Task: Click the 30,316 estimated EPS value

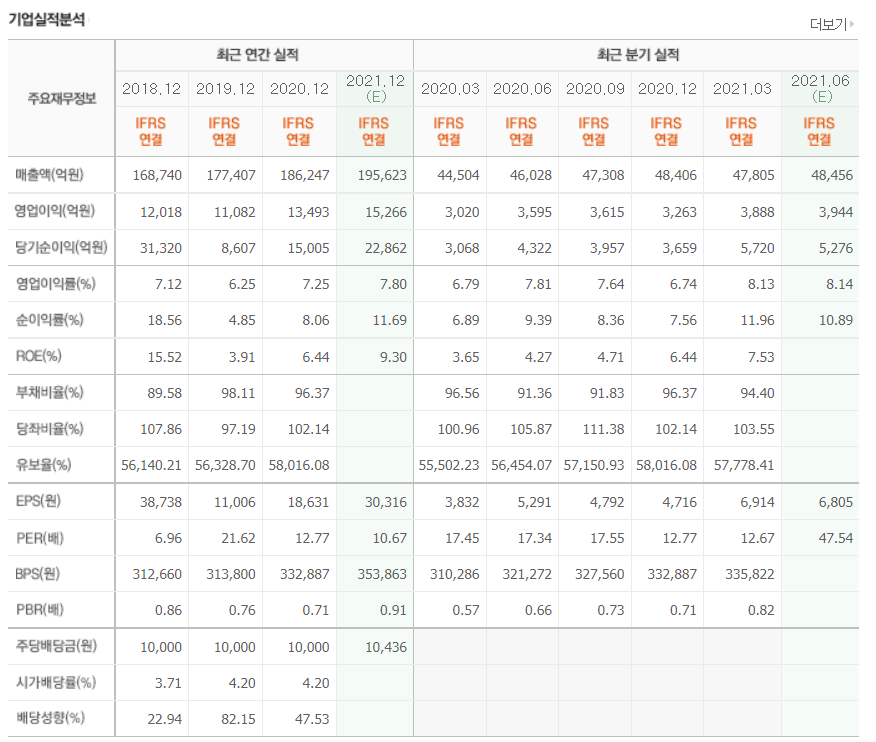Action: pos(386,502)
